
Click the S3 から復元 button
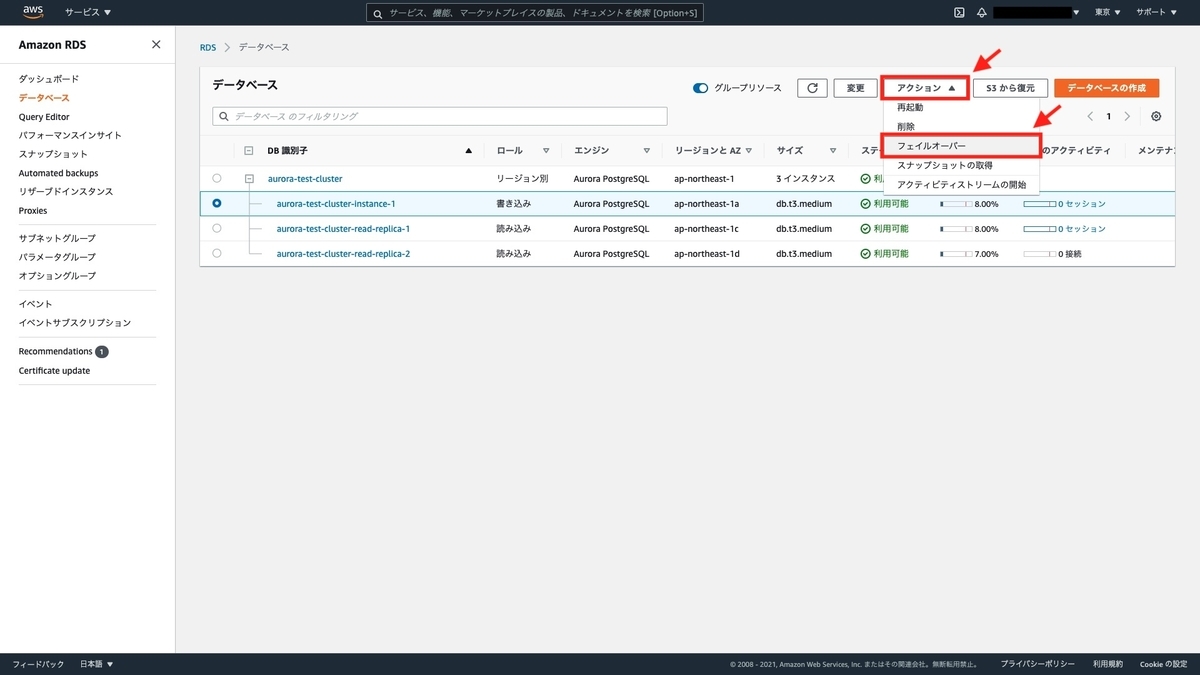pyautogui.click(x=1010, y=88)
